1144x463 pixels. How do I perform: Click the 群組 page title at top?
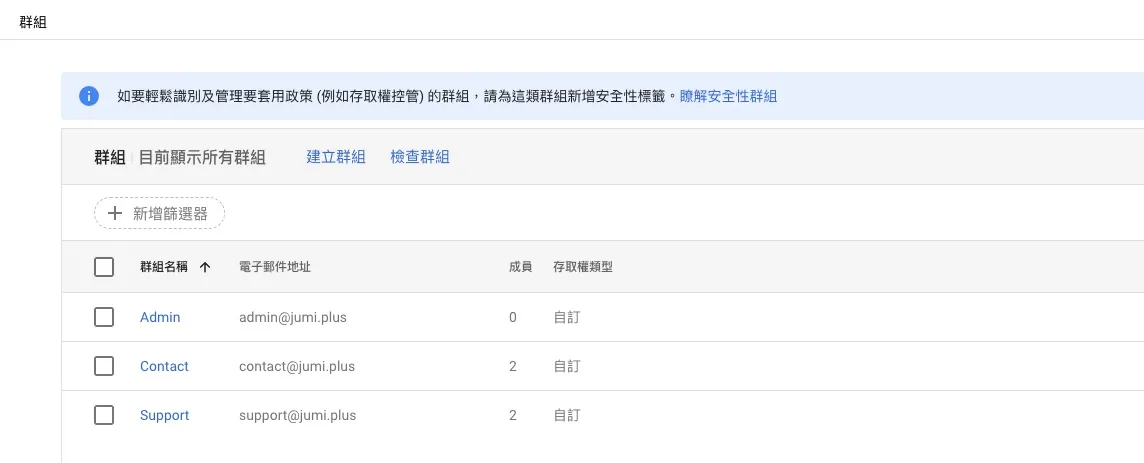click(x=33, y=22)
